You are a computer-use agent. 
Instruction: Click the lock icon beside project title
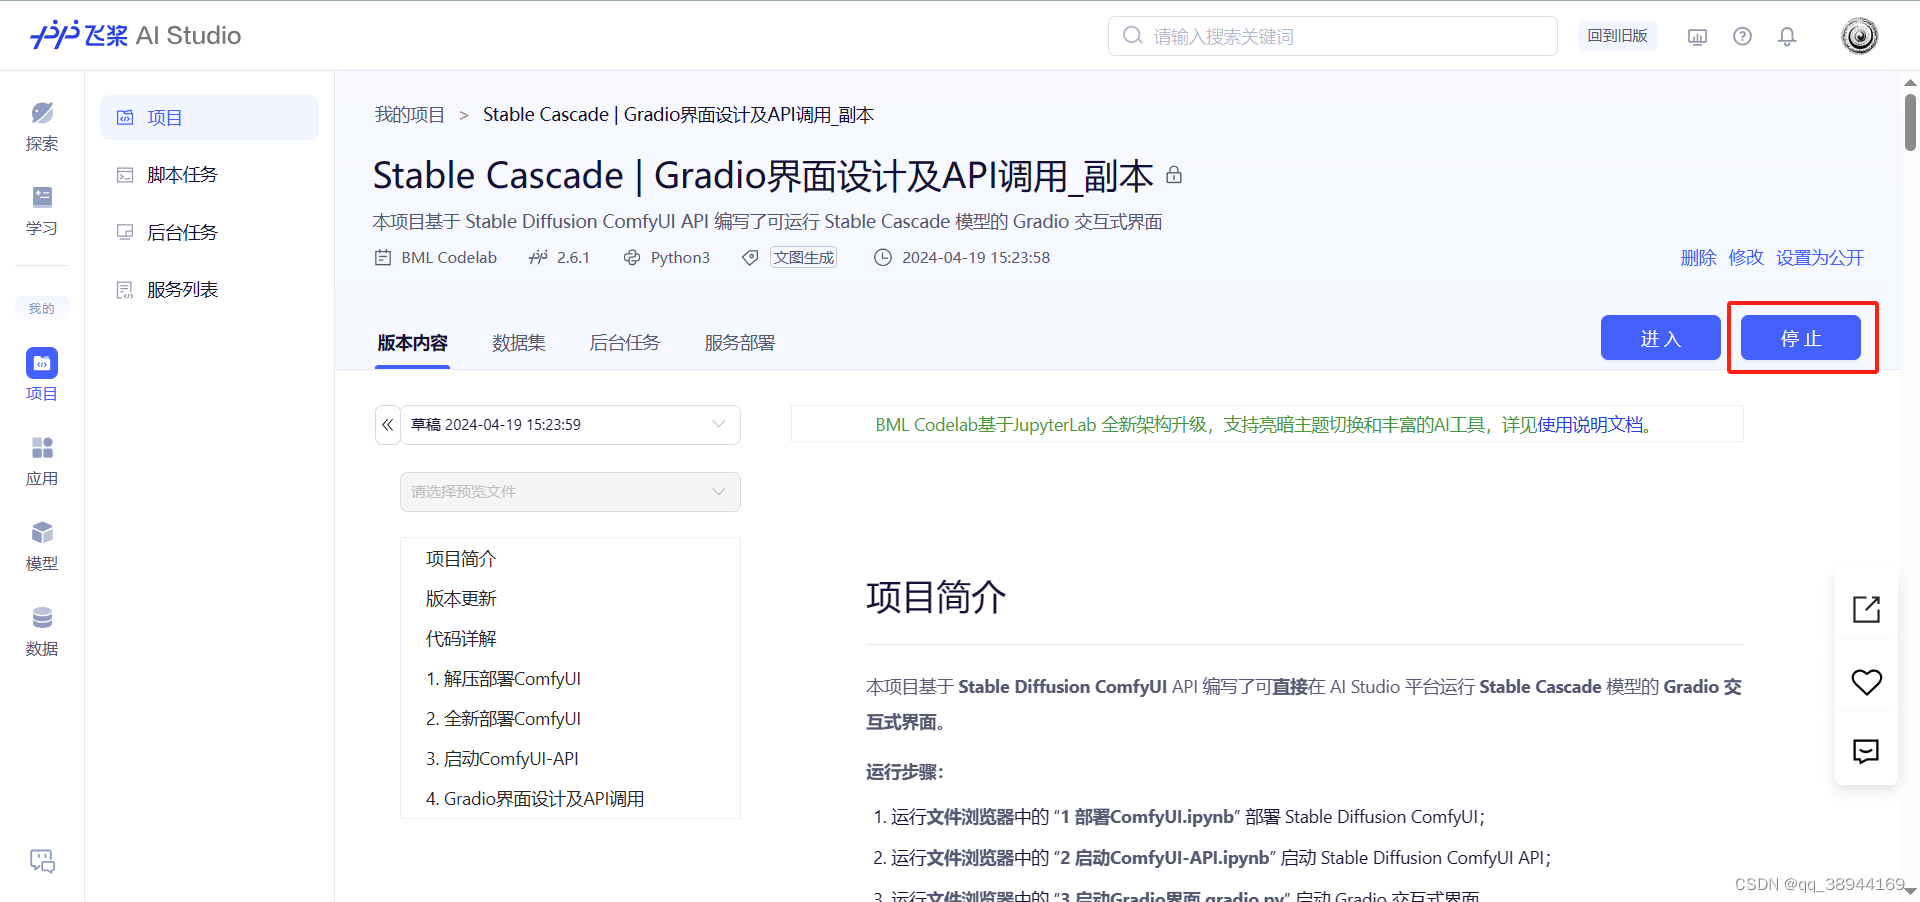tap(1174, 175)
